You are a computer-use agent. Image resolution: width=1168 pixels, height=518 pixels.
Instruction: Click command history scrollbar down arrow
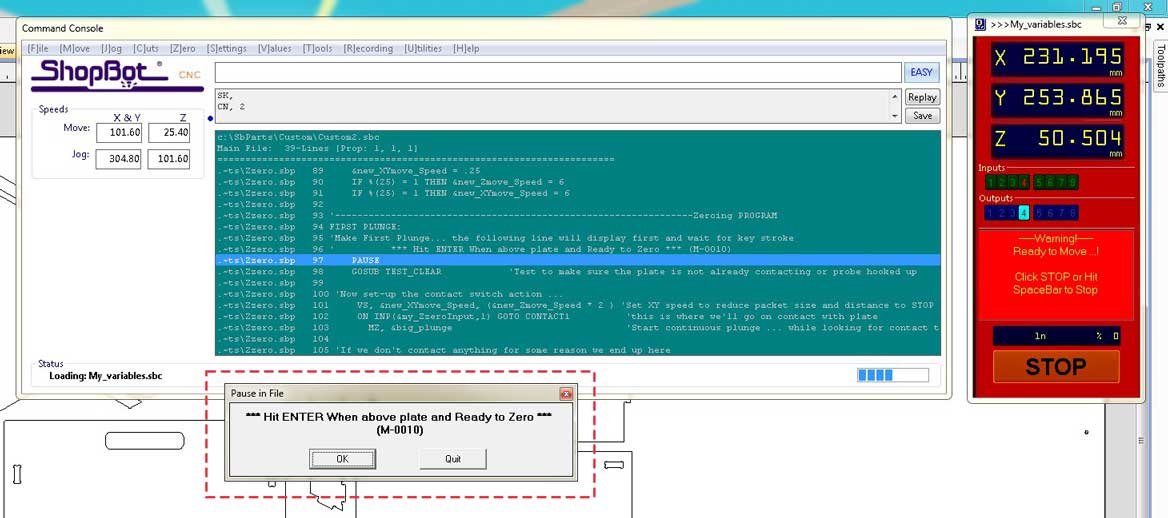click(895, 117)
